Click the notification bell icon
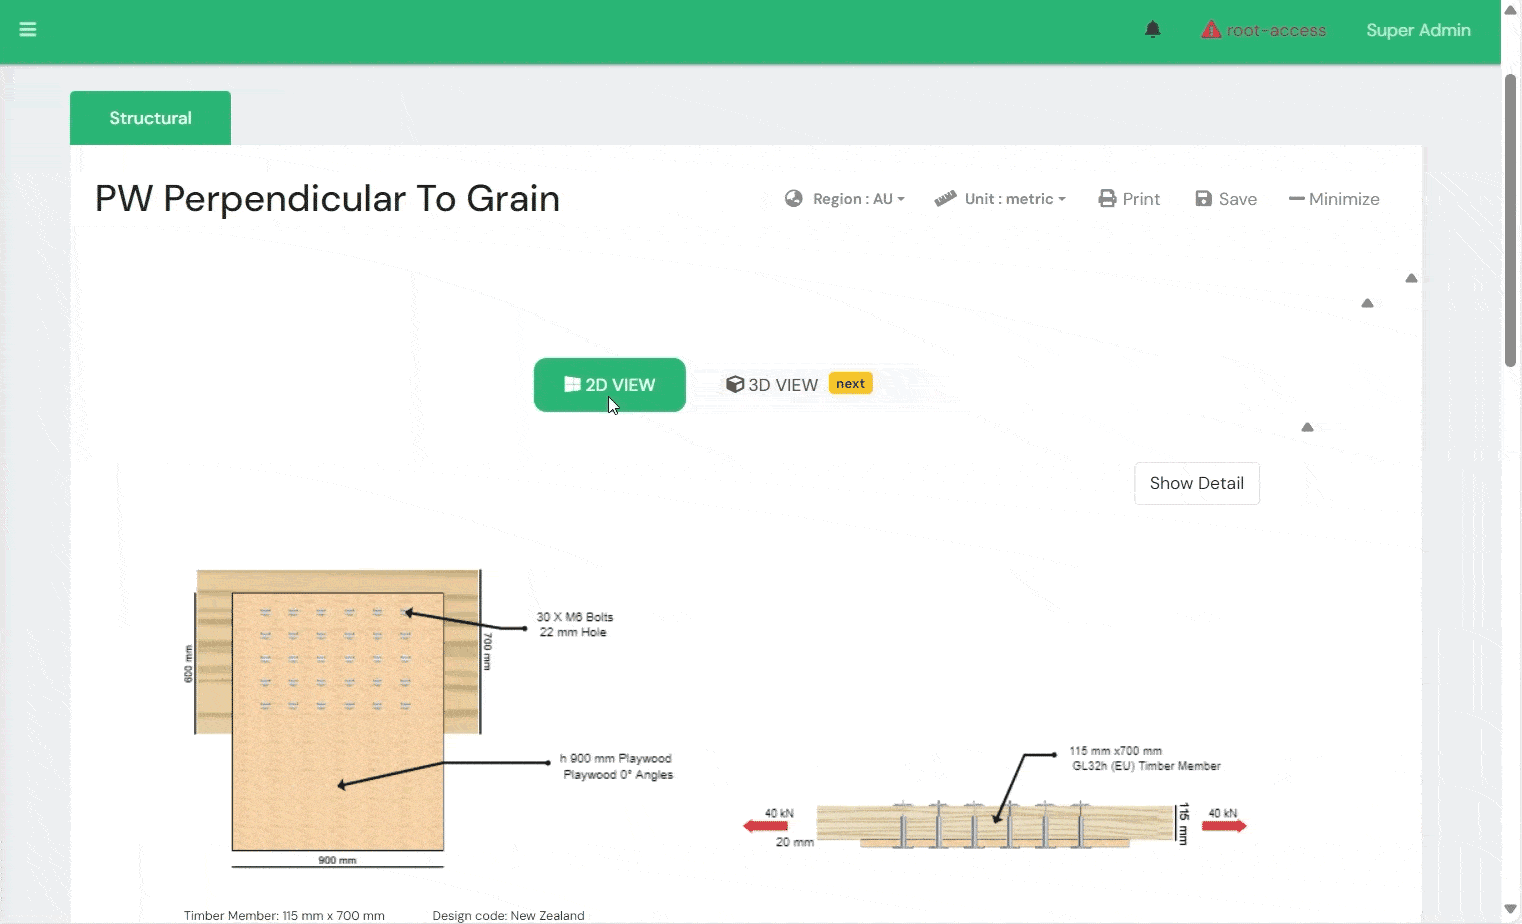1522x924 pixels. click(1153, 30)
